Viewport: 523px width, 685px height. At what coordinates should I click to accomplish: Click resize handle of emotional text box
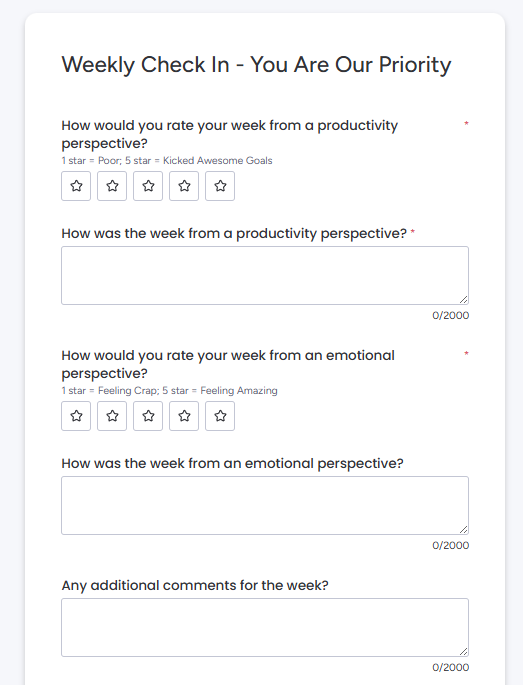click(464, 529)
